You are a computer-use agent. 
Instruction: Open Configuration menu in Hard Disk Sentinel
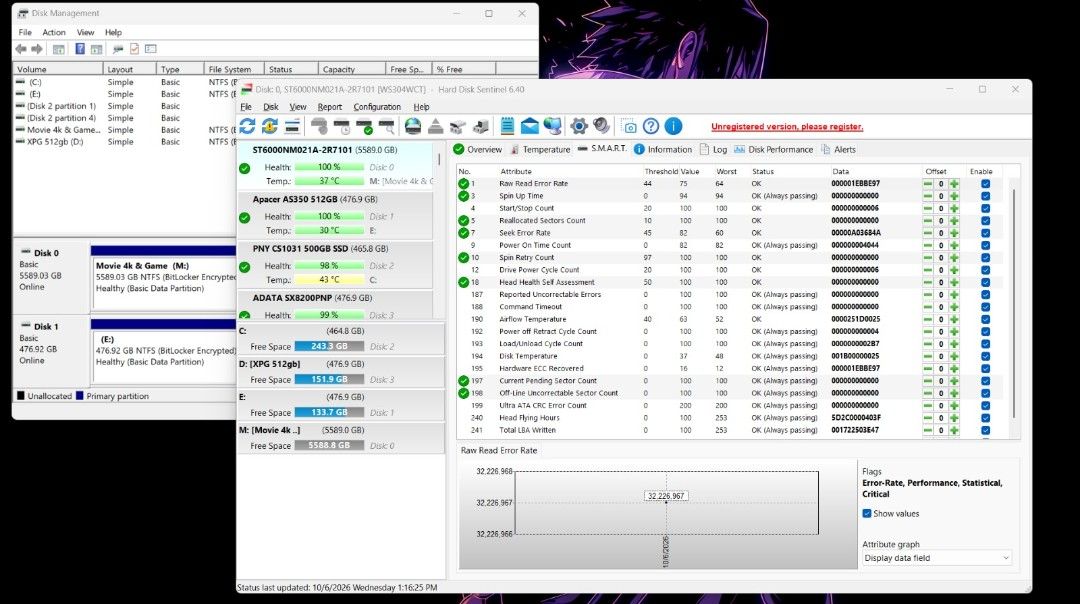tap(377, 107)
